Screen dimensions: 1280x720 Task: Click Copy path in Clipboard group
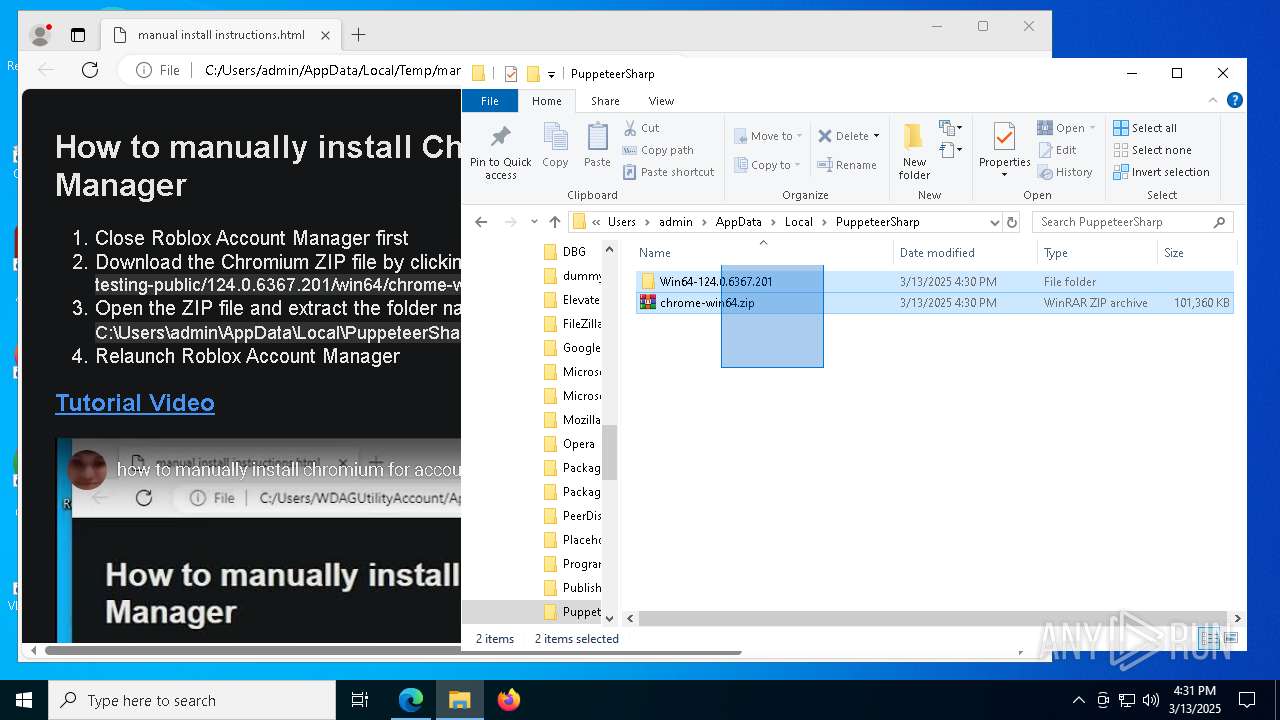(658, 150)
